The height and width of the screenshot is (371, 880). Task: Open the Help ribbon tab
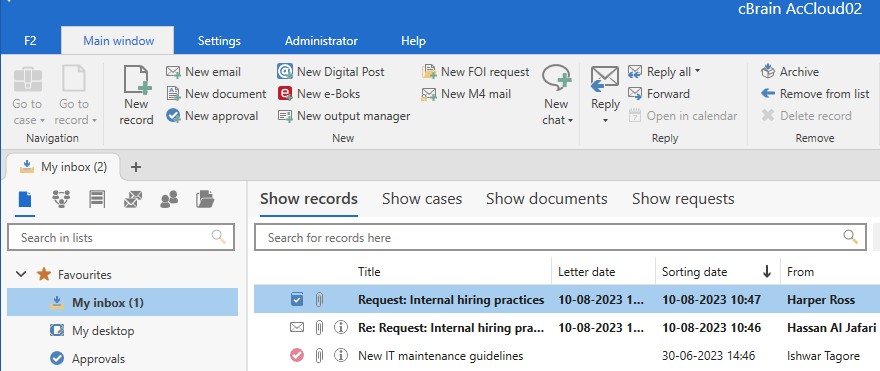tap(413, 41)
